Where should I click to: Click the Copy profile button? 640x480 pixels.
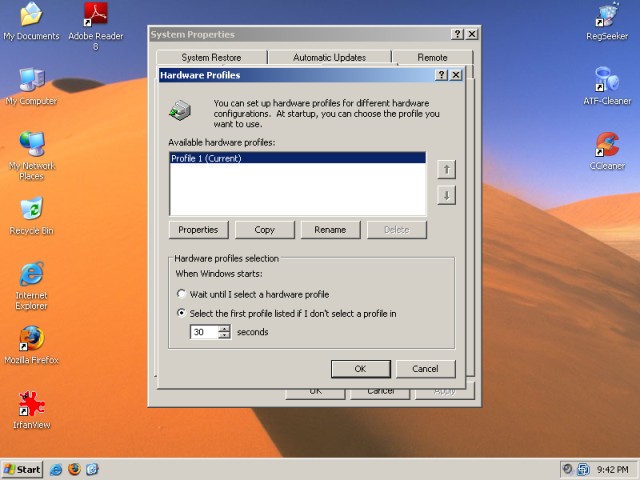tap(264, 230)
